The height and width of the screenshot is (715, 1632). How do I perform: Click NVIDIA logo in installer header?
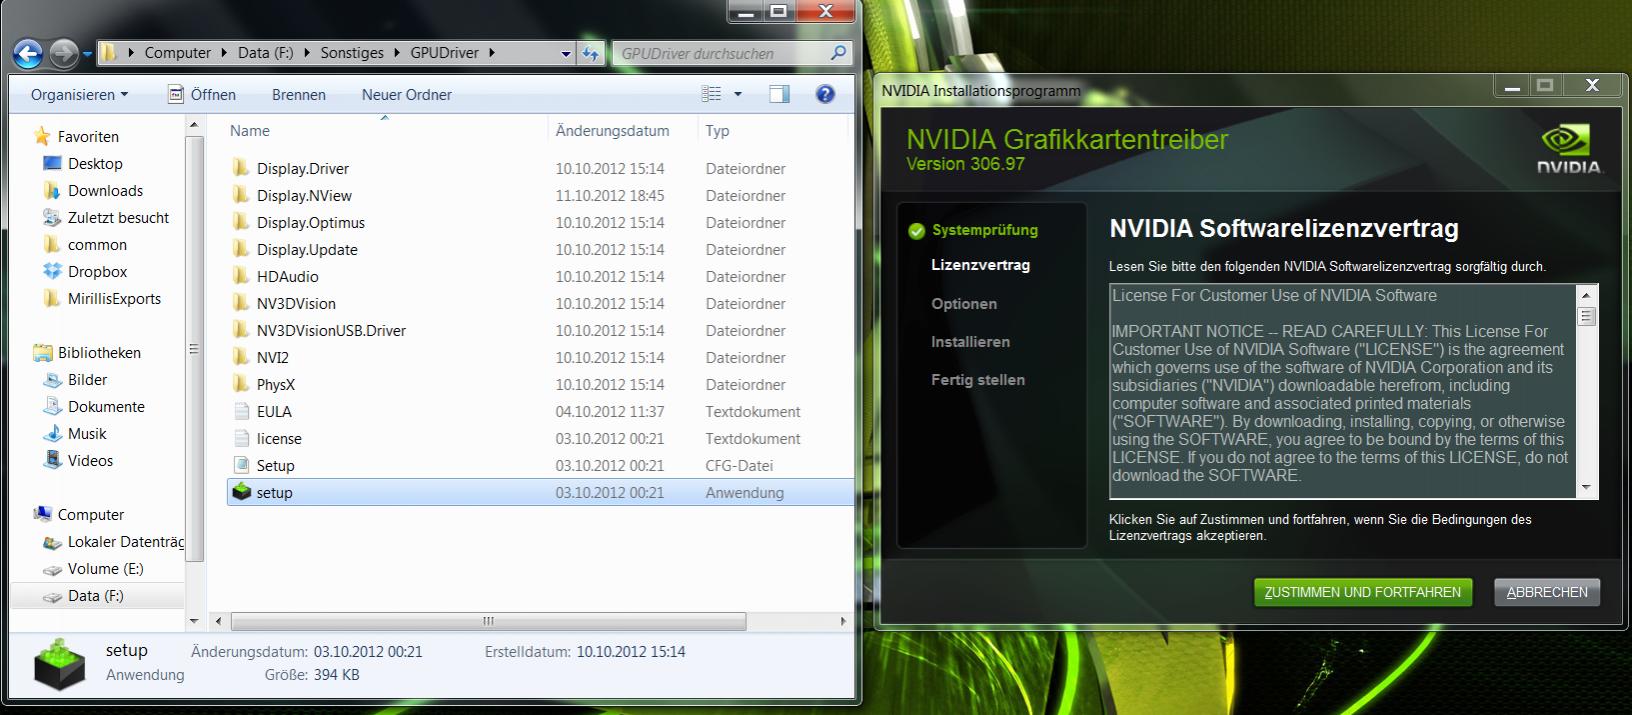[x=1568, y=150]
